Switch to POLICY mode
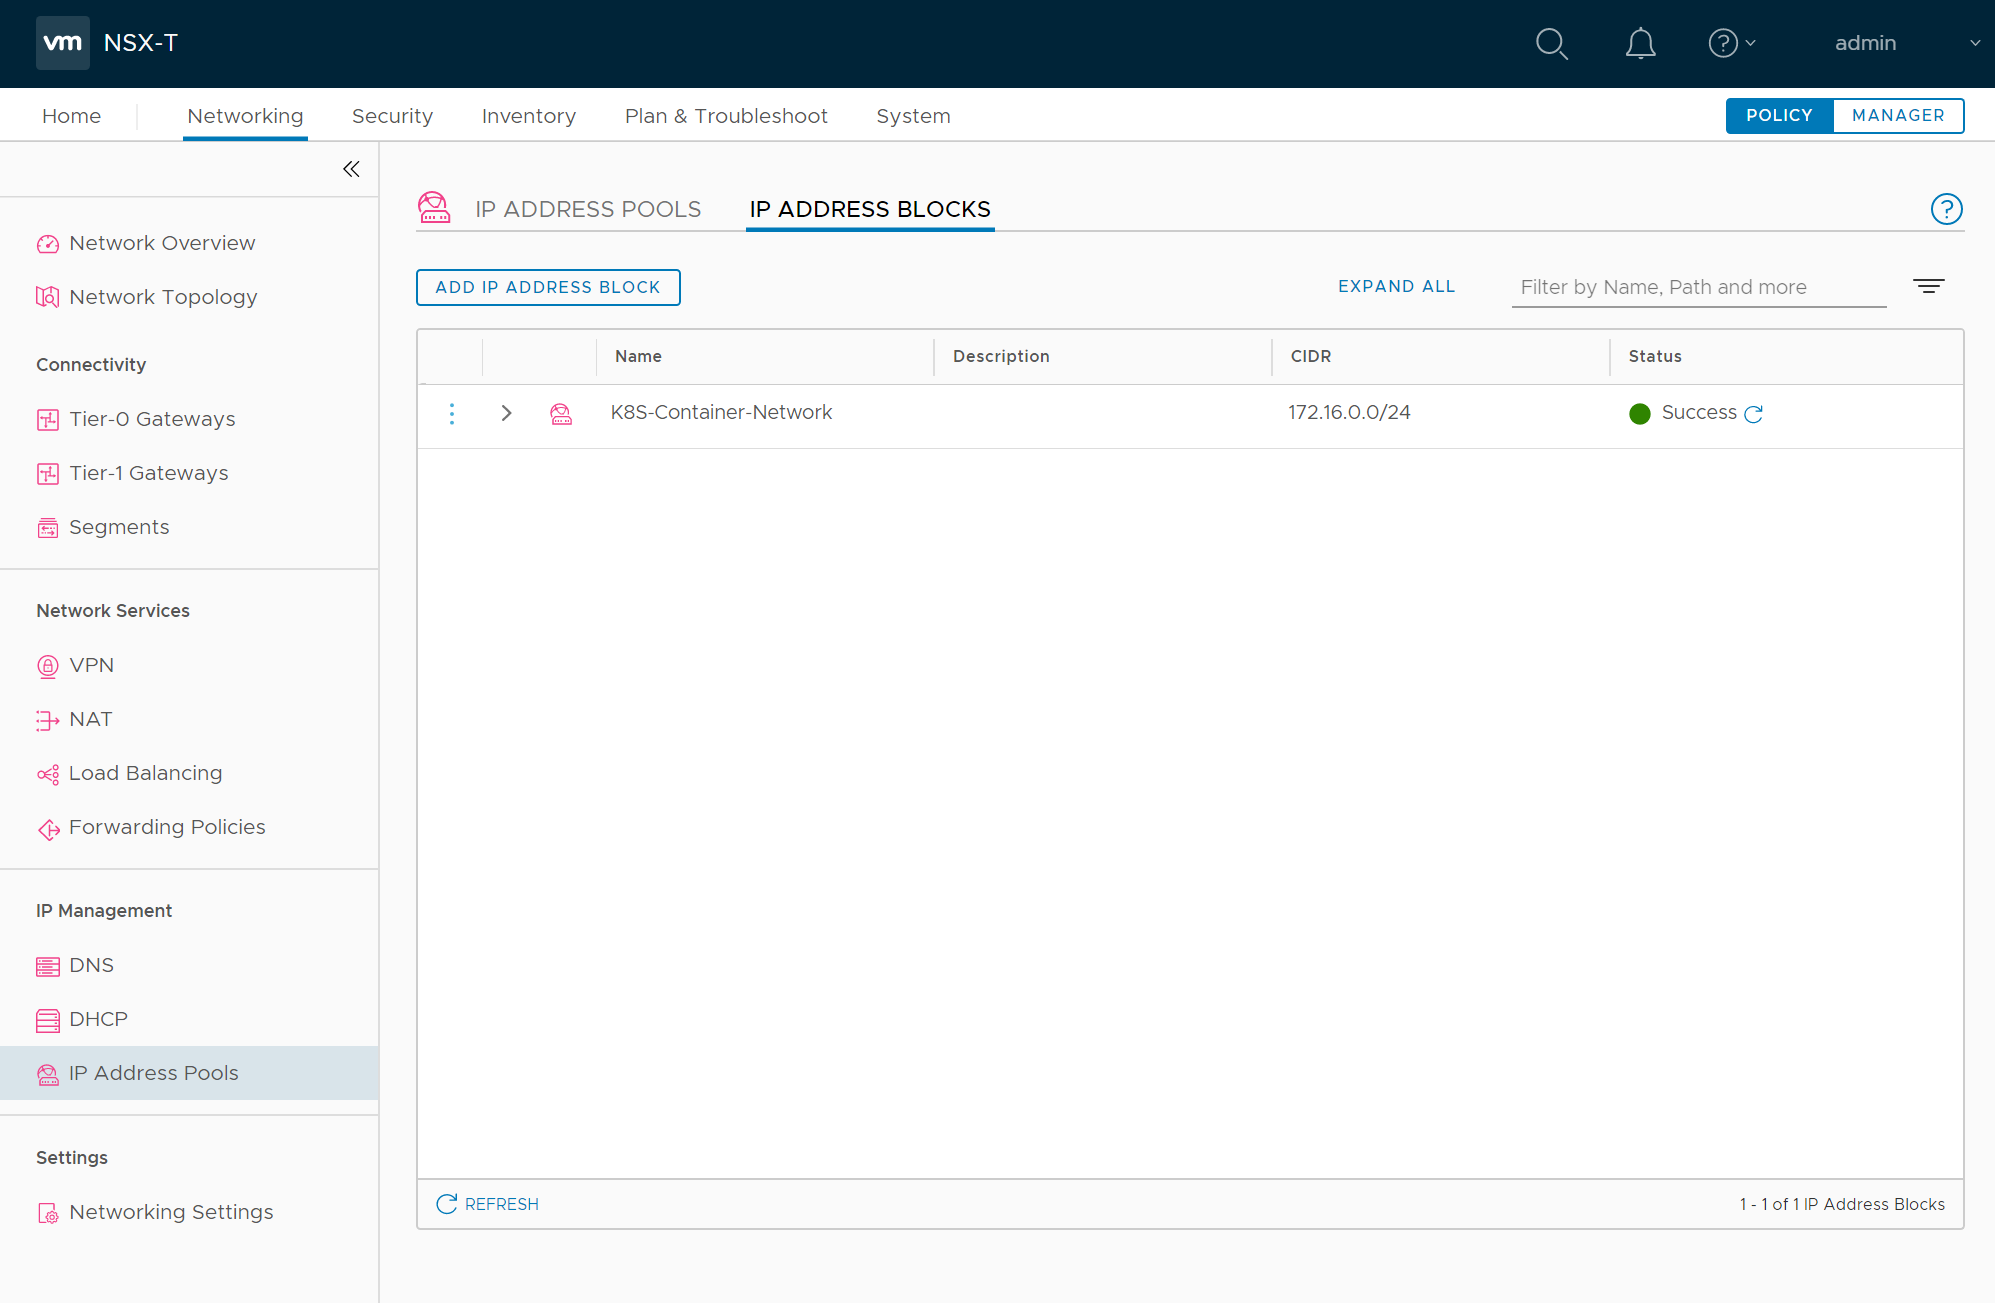The image size is (1995, 1303). [x=1779, y=116]
